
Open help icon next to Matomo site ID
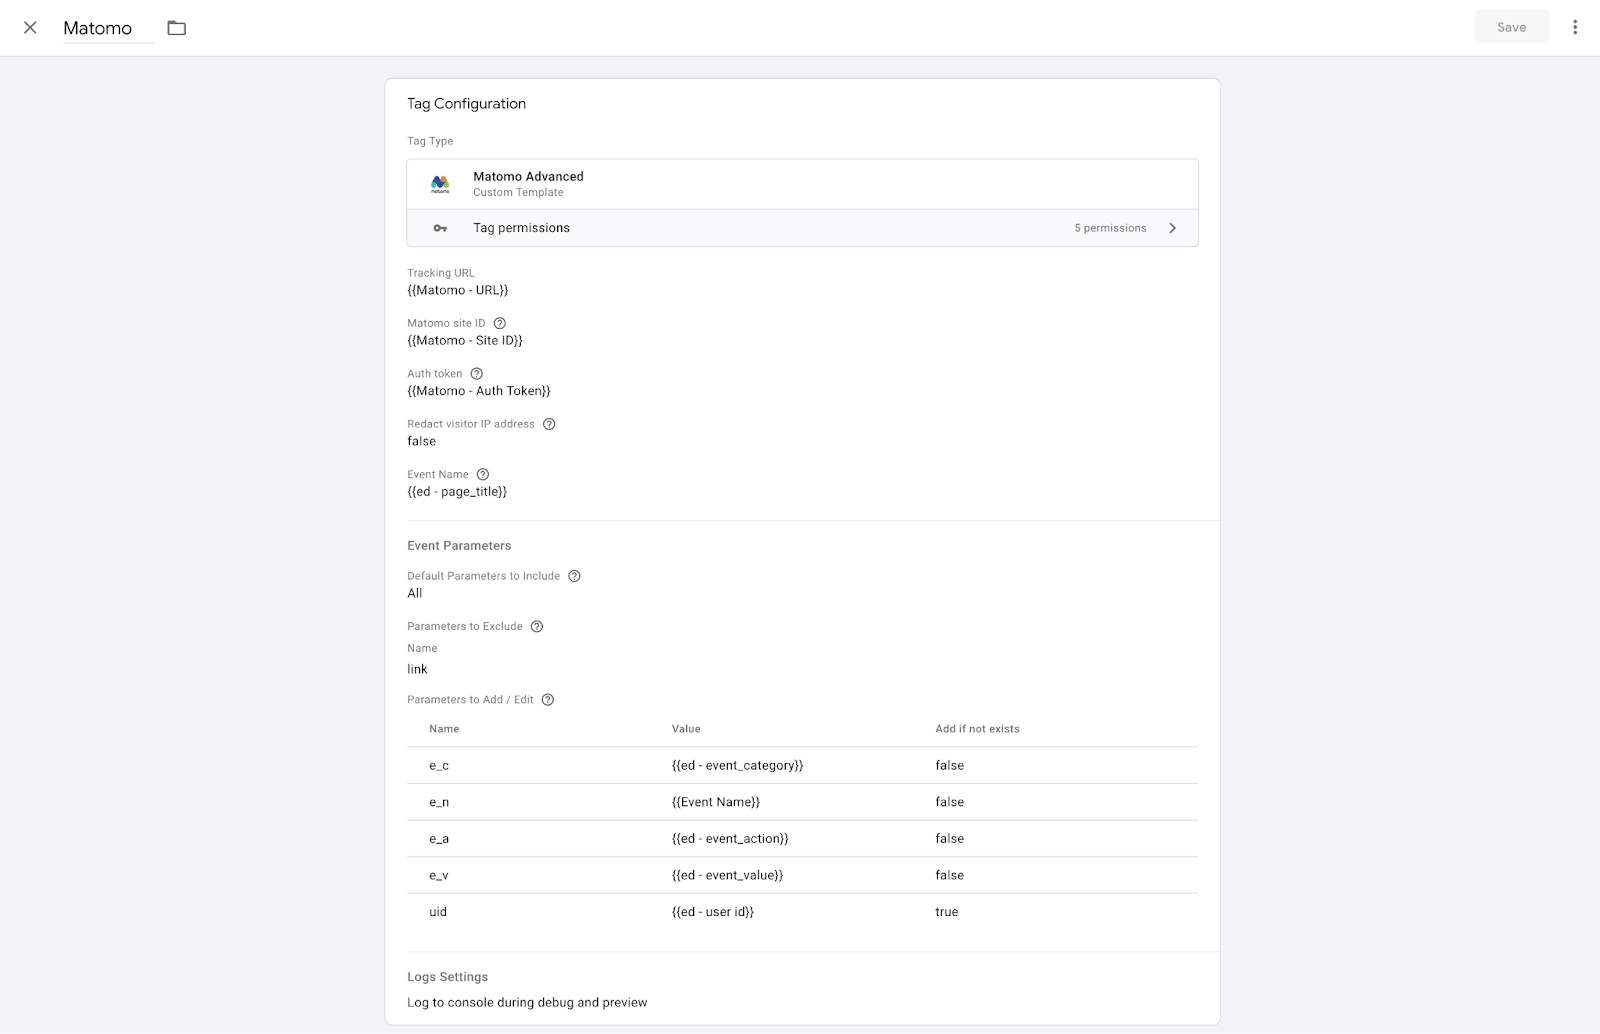pyautogui.click(x=500, y=323)
